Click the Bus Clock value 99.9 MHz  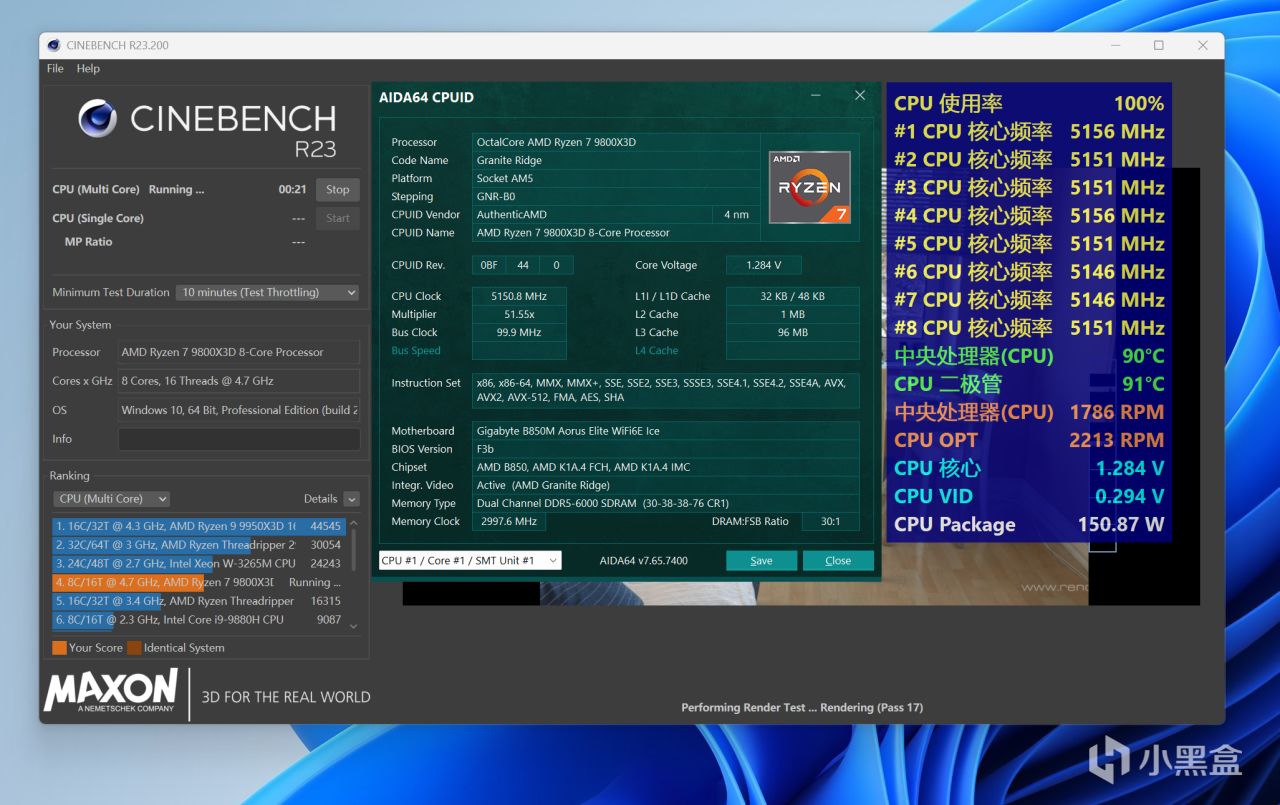click(519, 333)
